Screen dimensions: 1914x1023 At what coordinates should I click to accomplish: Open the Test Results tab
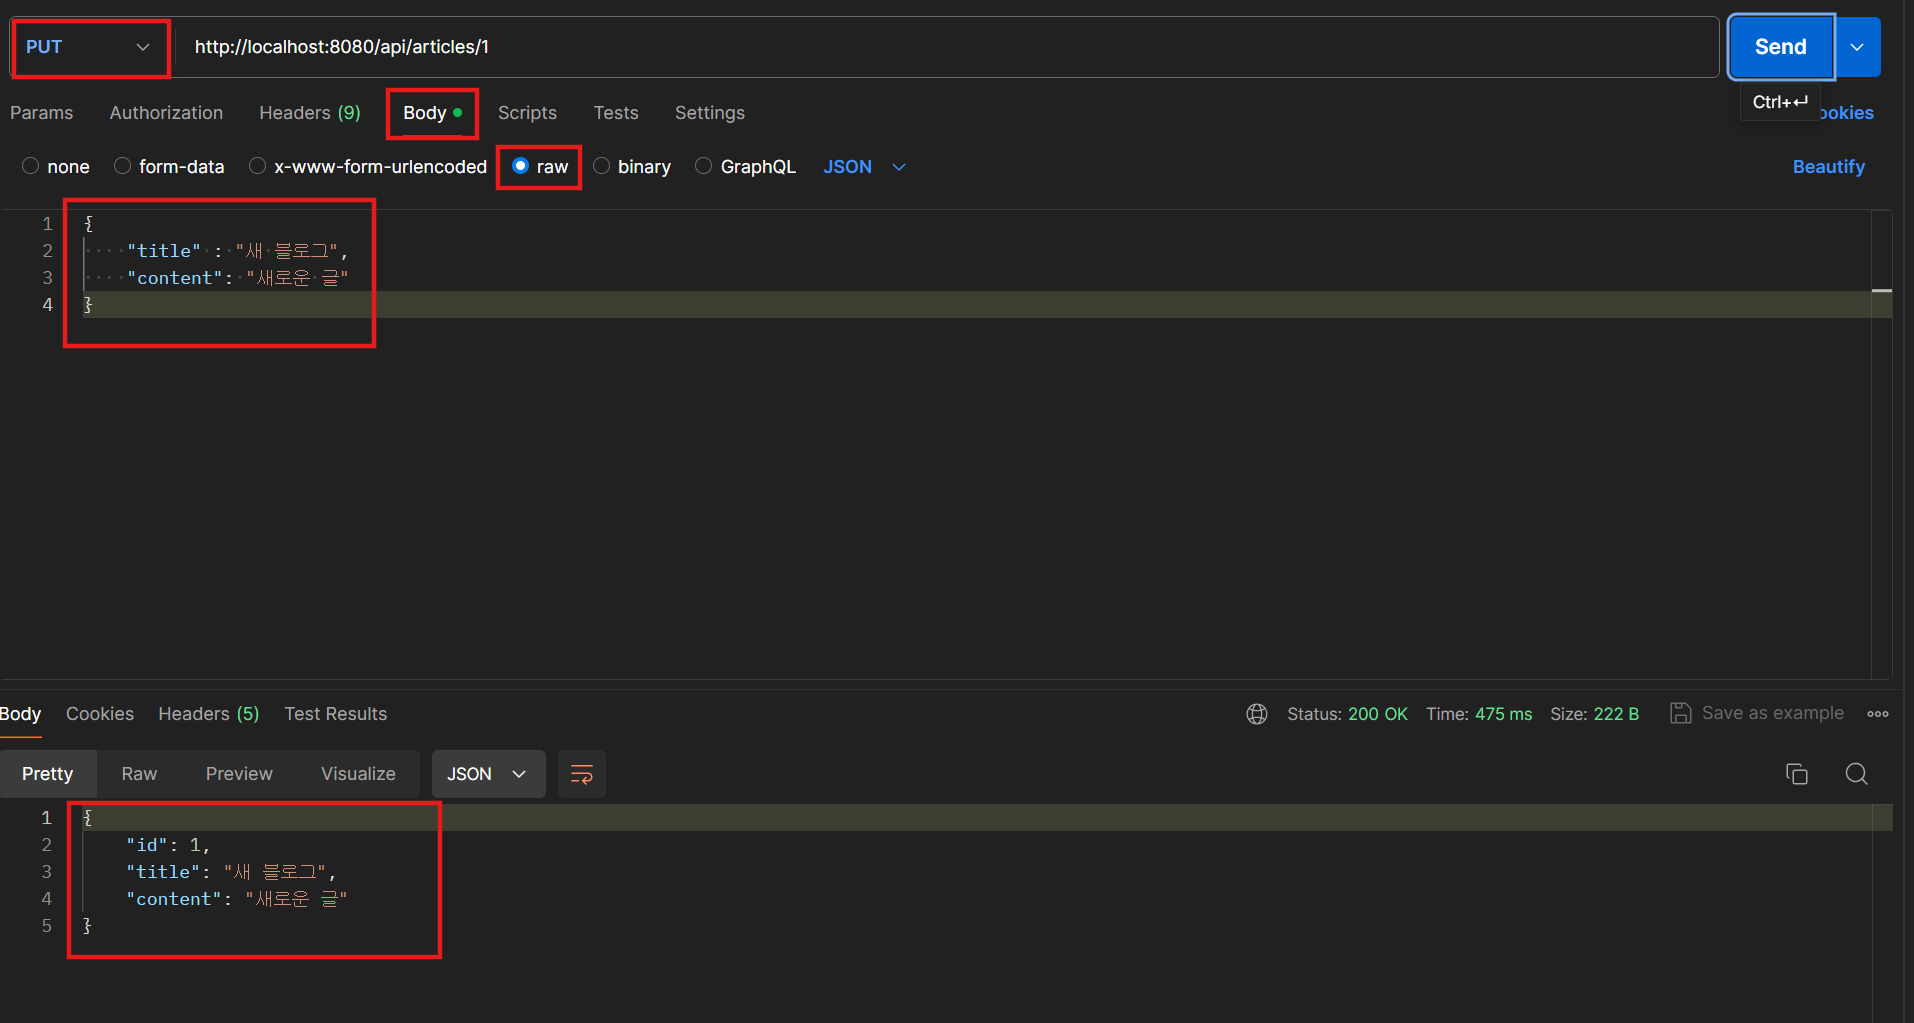335,714
